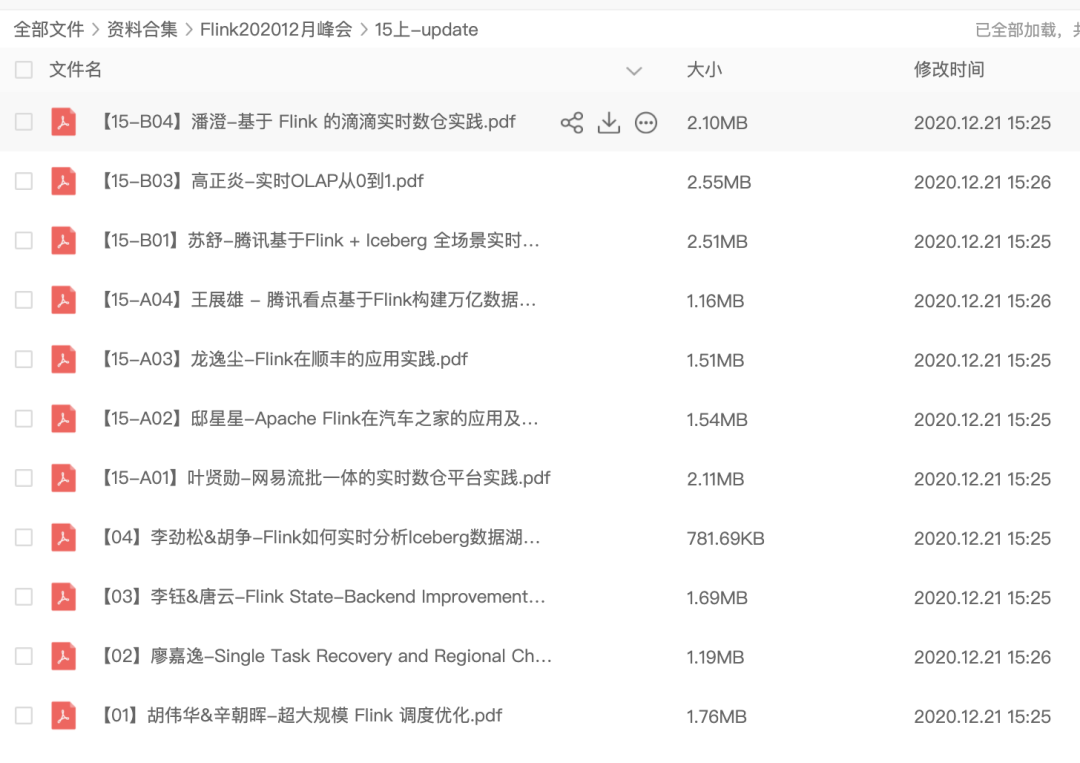Check the box for 【02】廖嘉逸 file
Viewport: 1080px width, 763px height.
click(23, 656)
